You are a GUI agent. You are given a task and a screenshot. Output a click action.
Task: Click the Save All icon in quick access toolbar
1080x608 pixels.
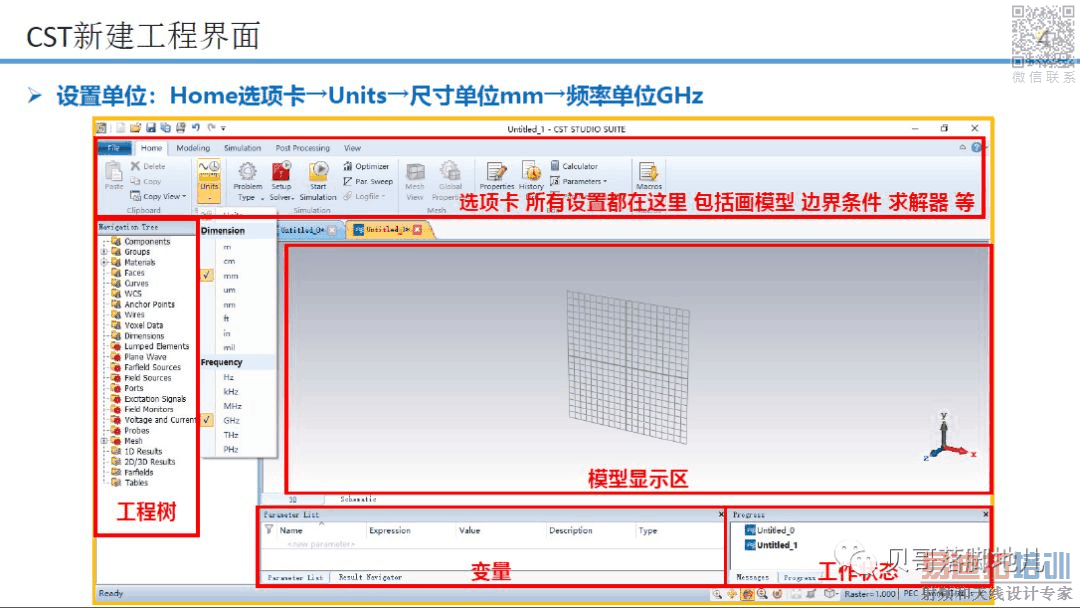point(165,128)
